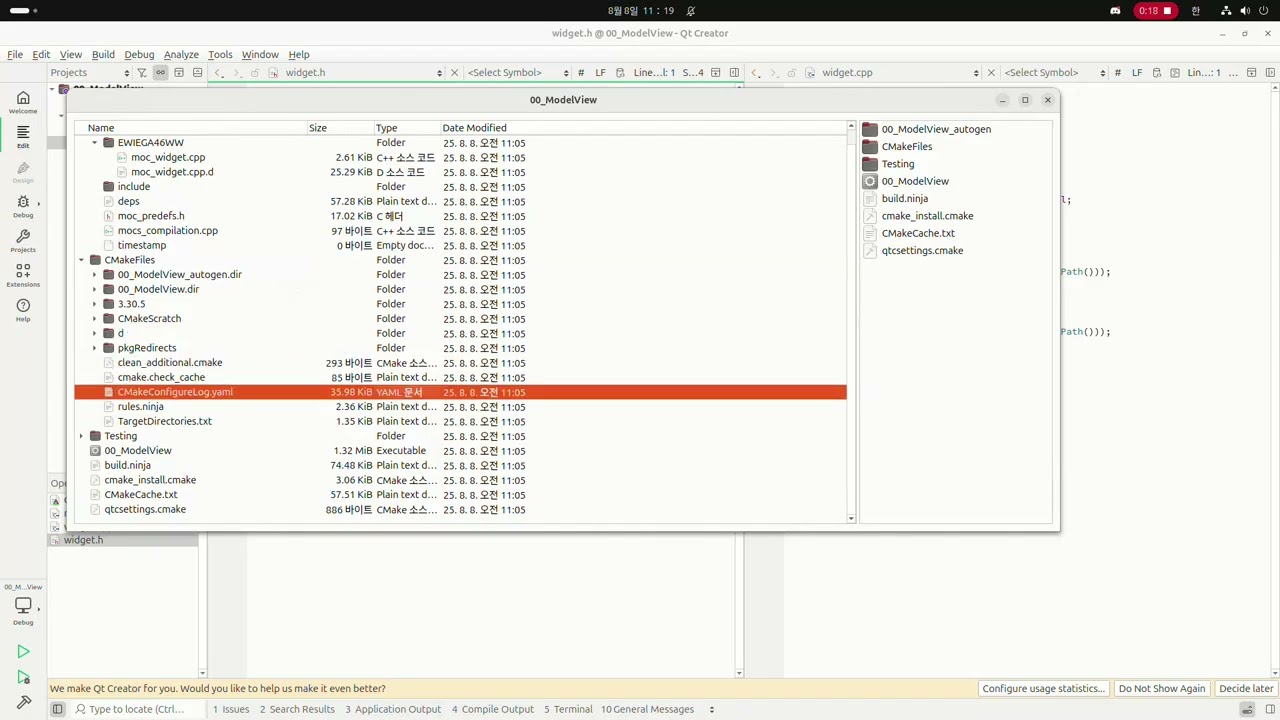Click the Discord tray icon

(x=1115, y=11)
